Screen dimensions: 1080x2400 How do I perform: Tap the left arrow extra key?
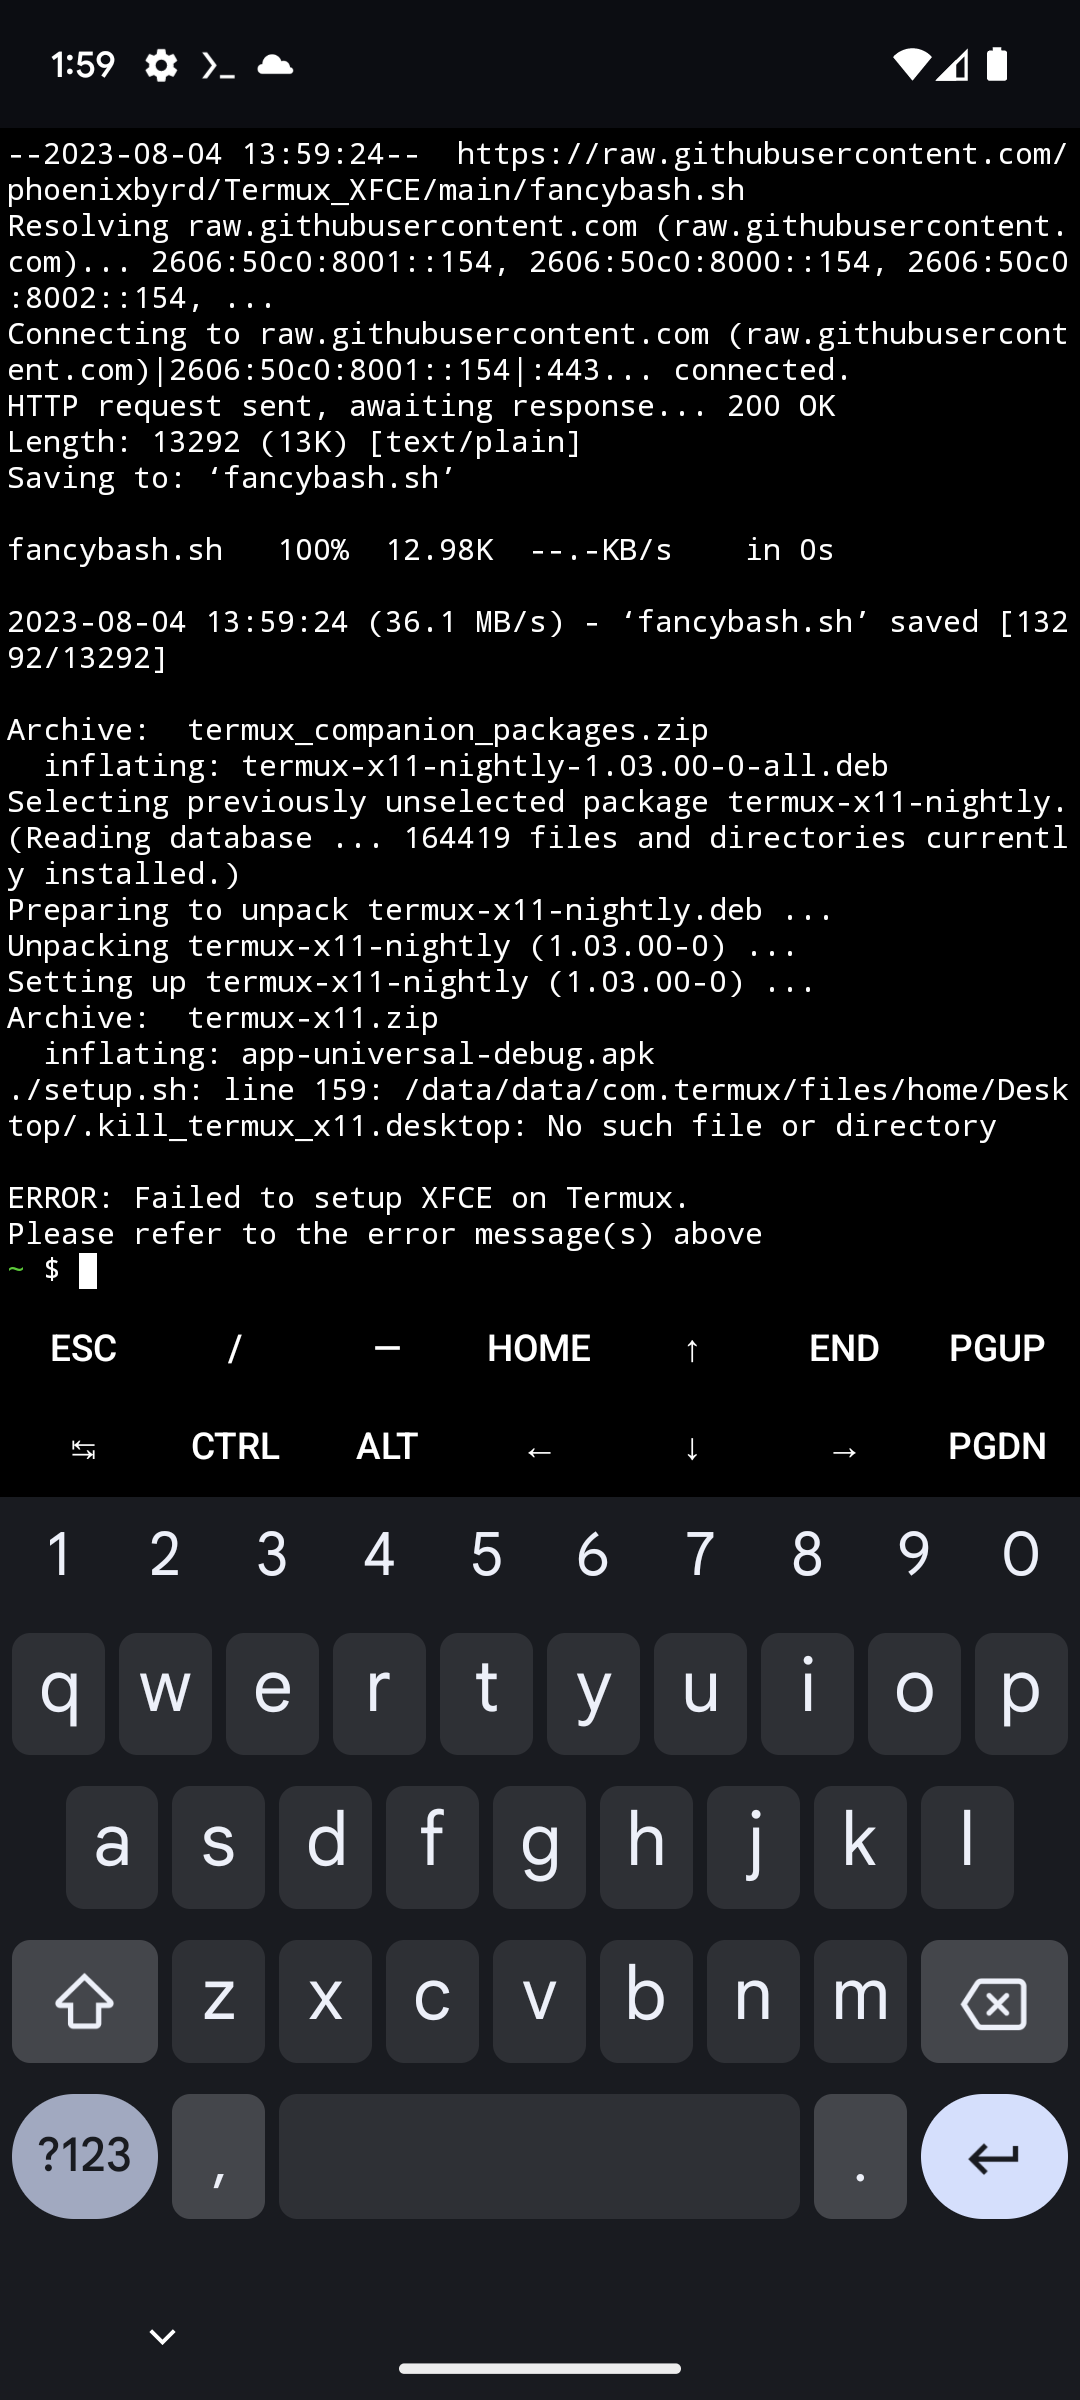click(x=540, y=1448)
